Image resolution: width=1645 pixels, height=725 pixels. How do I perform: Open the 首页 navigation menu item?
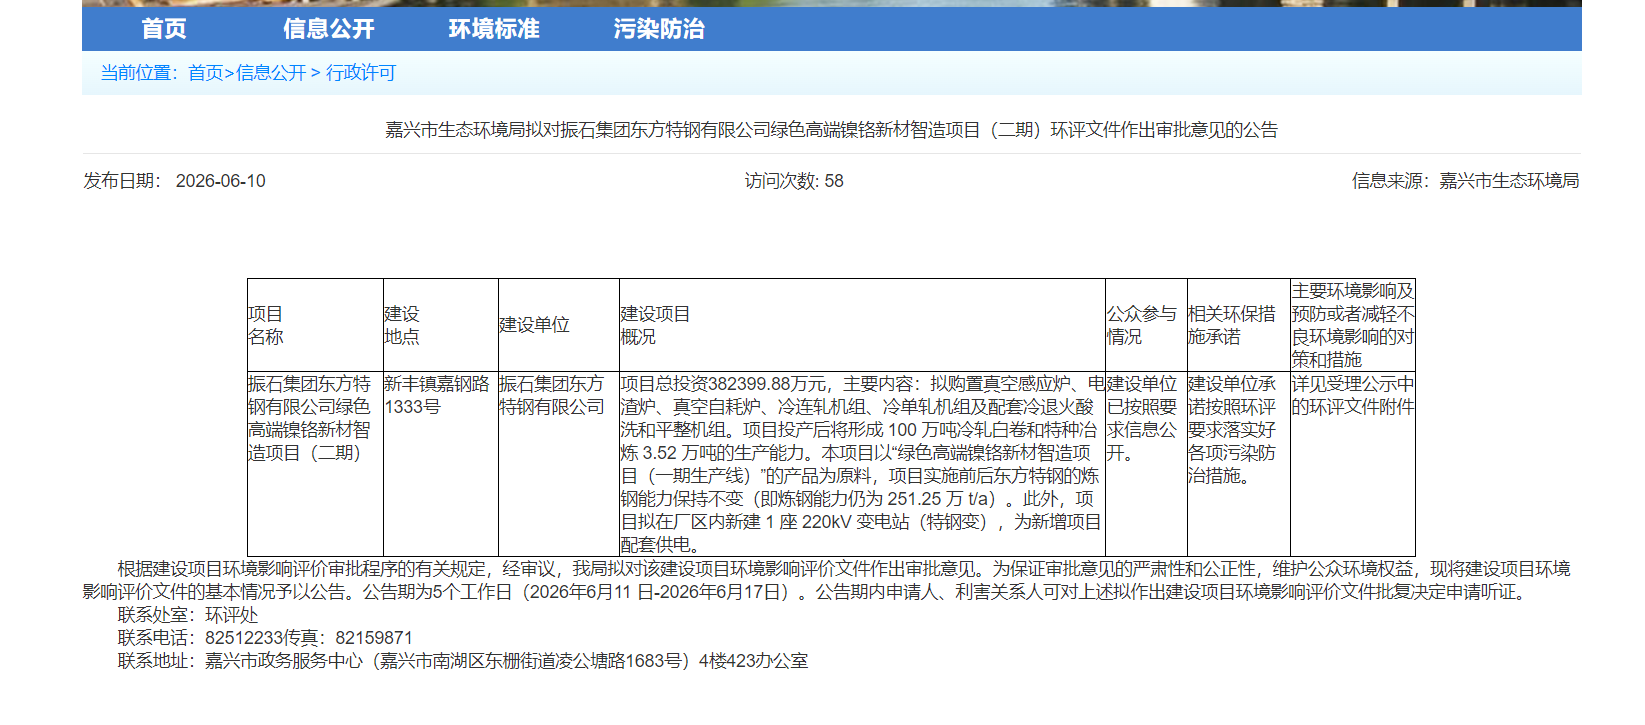coord(164,29)
